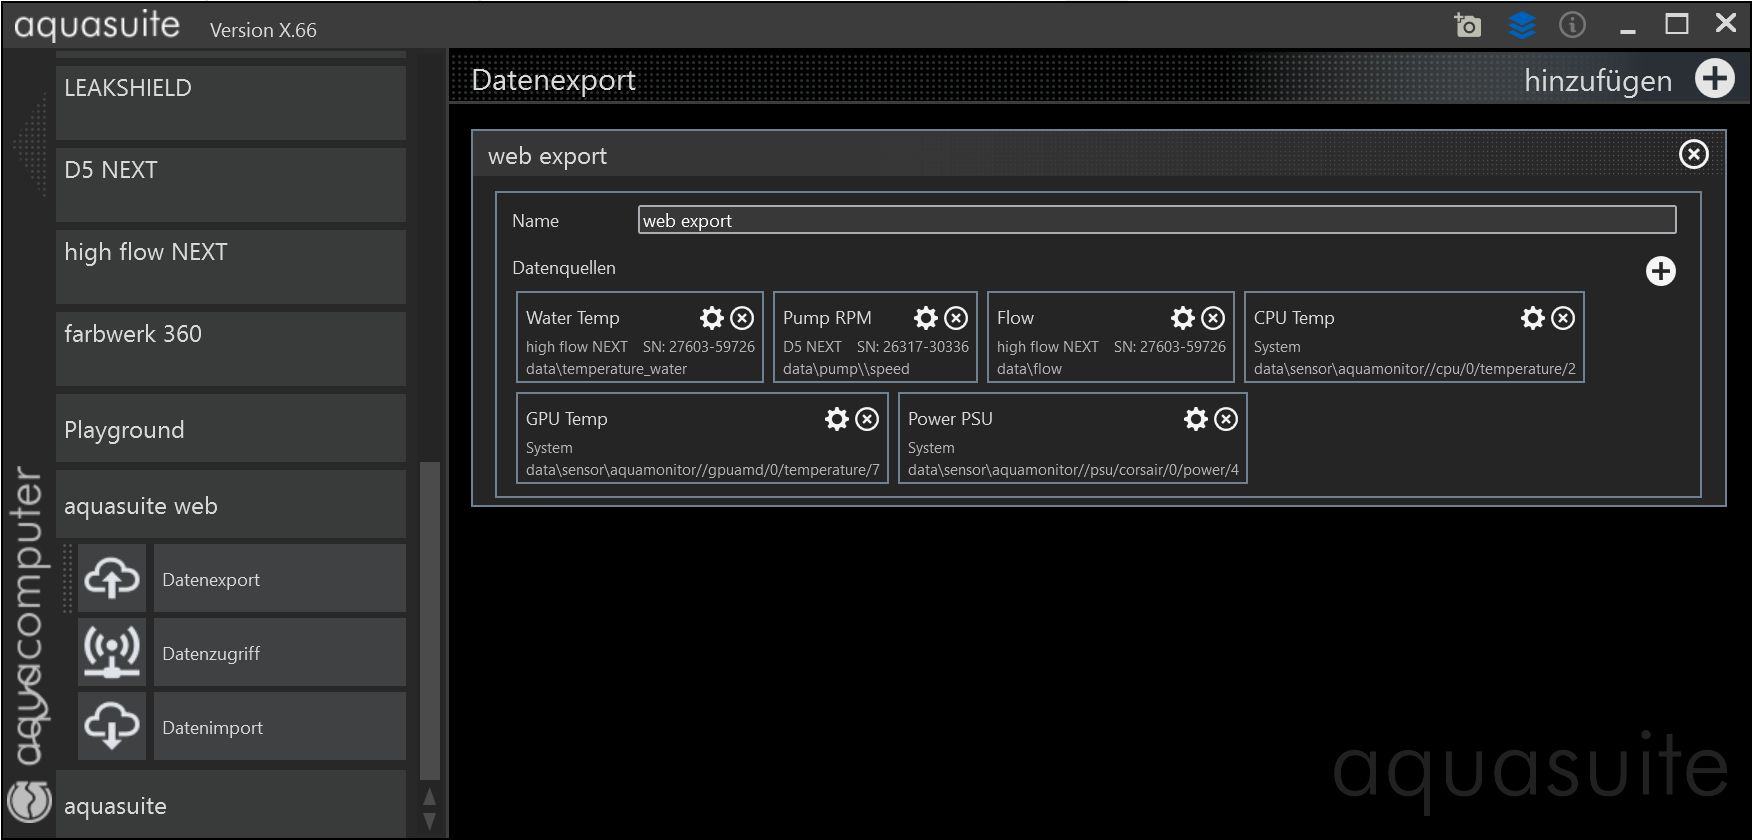The height and width of the screenshot is (840, 1752).
Task: Click the sidebar scroll up arrow
Action: point(429,797)
